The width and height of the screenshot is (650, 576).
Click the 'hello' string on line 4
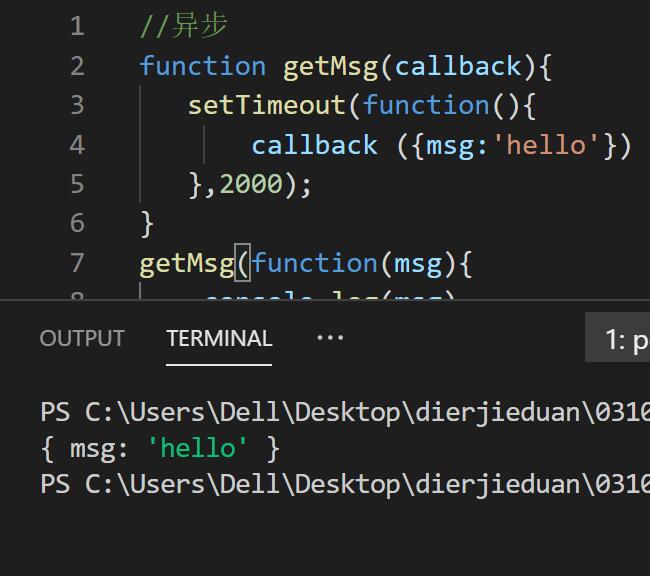point(546,145)
